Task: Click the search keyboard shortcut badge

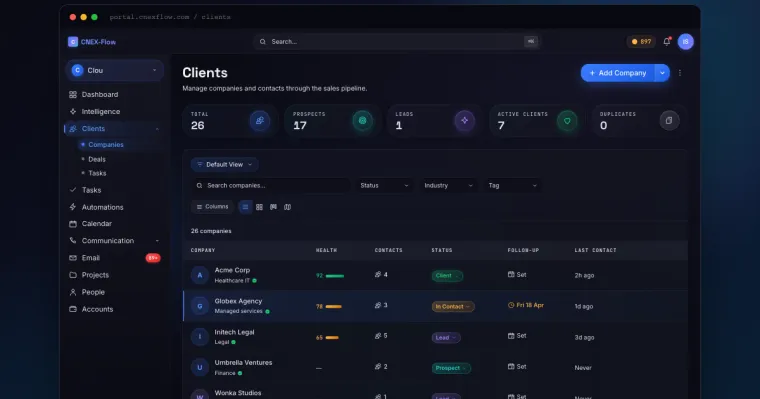Action: [x=531, y=42]
